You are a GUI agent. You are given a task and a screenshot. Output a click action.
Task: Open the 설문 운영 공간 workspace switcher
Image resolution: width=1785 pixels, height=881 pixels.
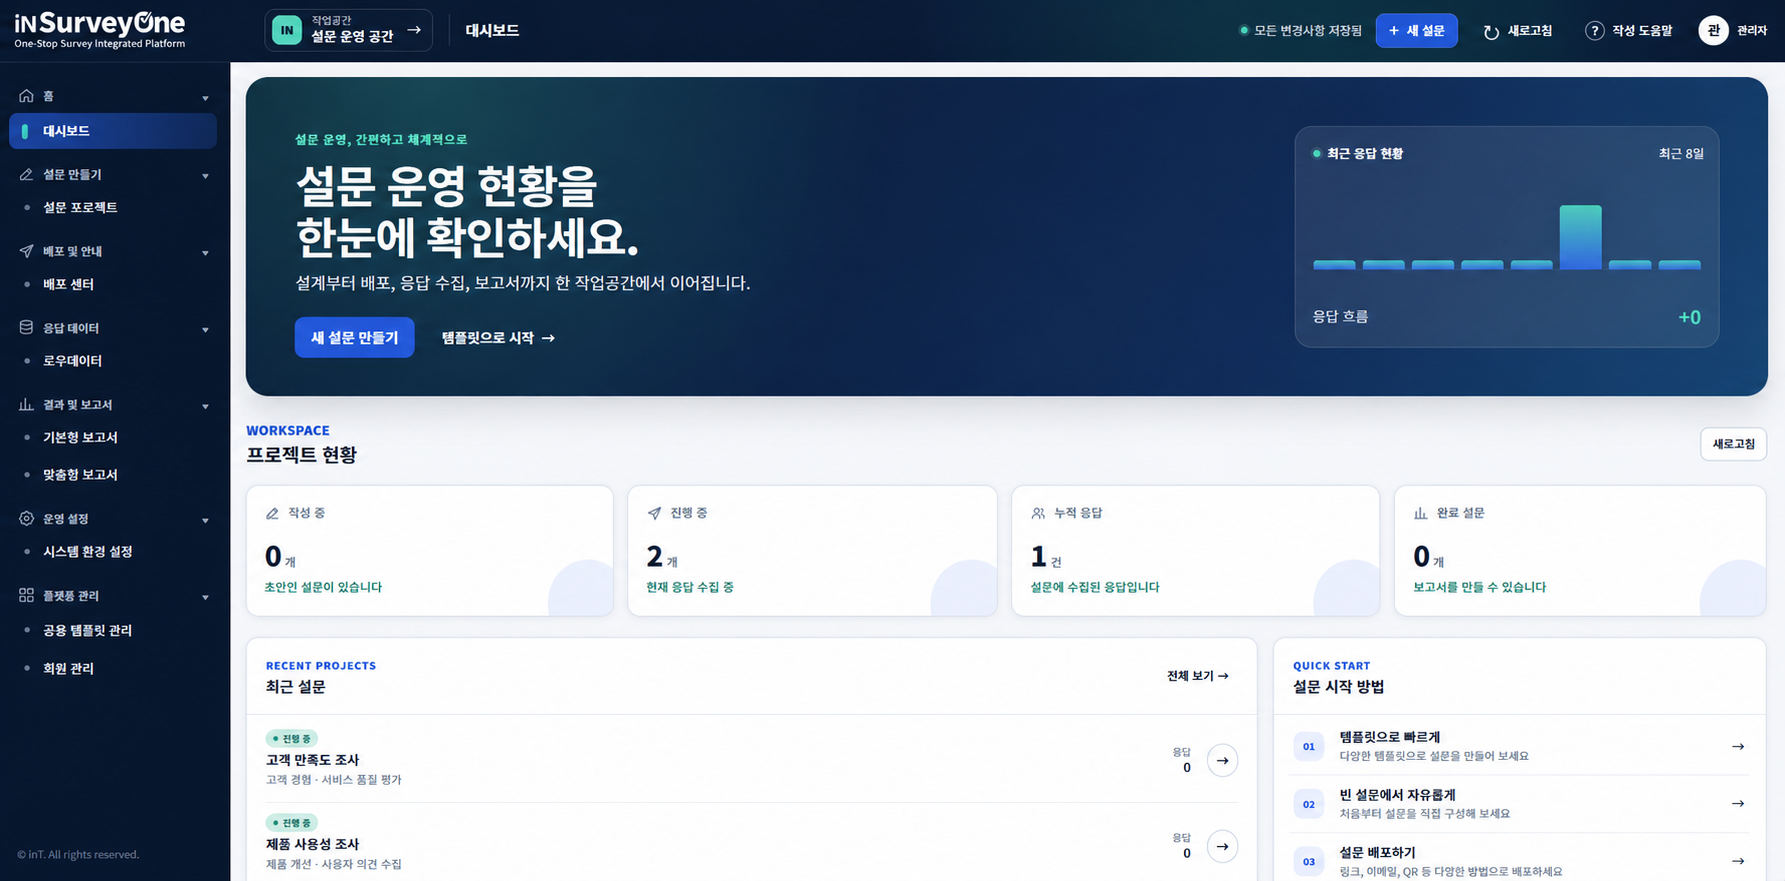(348, 30)
